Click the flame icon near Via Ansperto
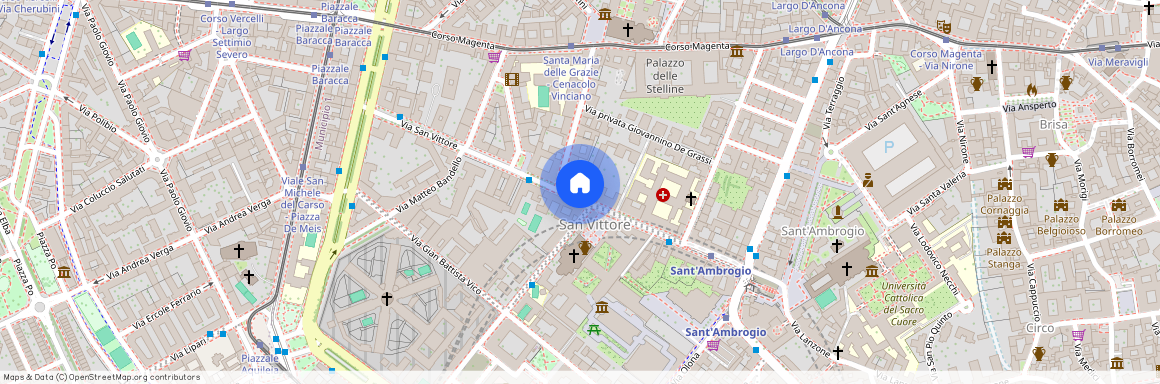Screen dimensions: 1160x384 coord(1031,90)
